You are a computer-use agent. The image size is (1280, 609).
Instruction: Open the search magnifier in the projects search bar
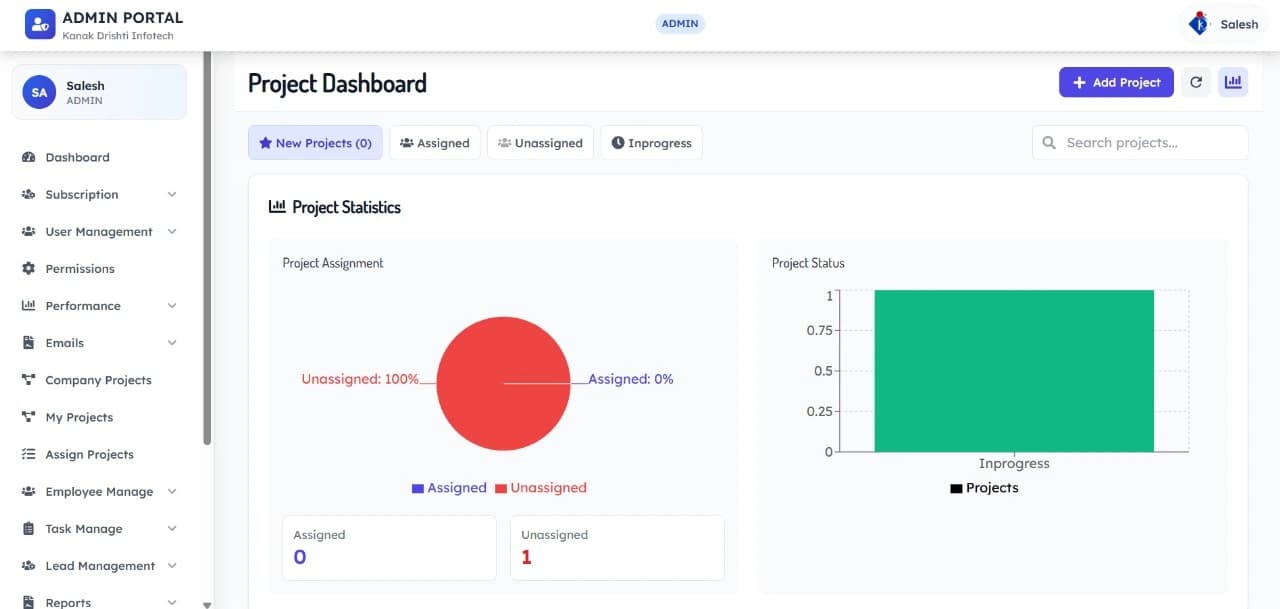(x=1048, y=142)
